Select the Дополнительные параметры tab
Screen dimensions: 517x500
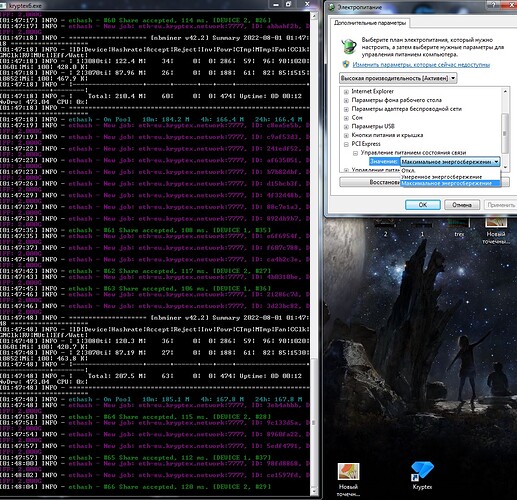tap(370, 23)
